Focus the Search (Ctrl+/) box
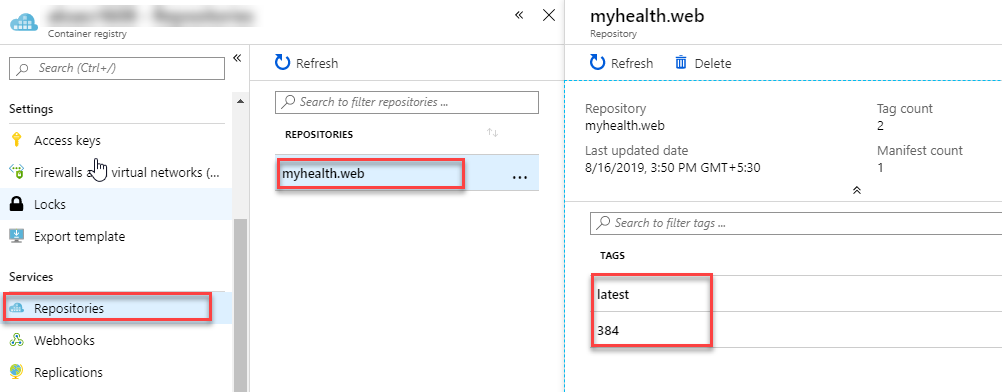This screenshot has width=1002, height=392. (117, 68)
